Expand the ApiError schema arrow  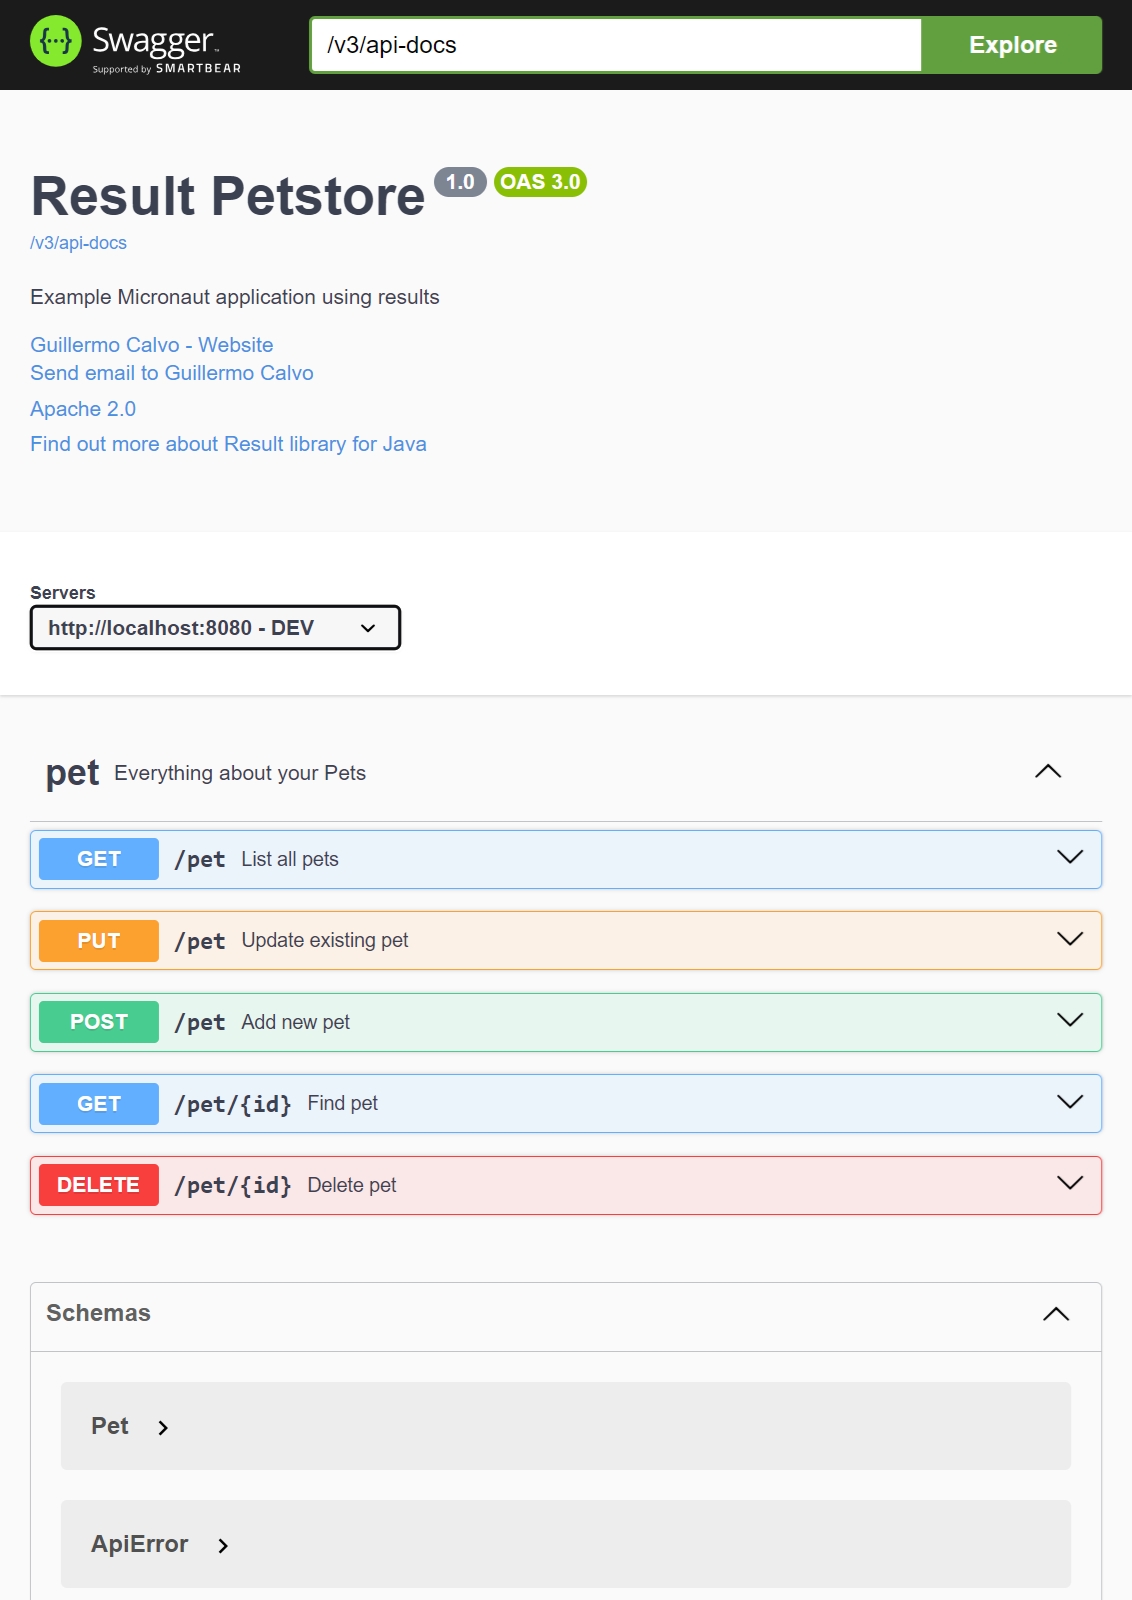pos(223,1546)
